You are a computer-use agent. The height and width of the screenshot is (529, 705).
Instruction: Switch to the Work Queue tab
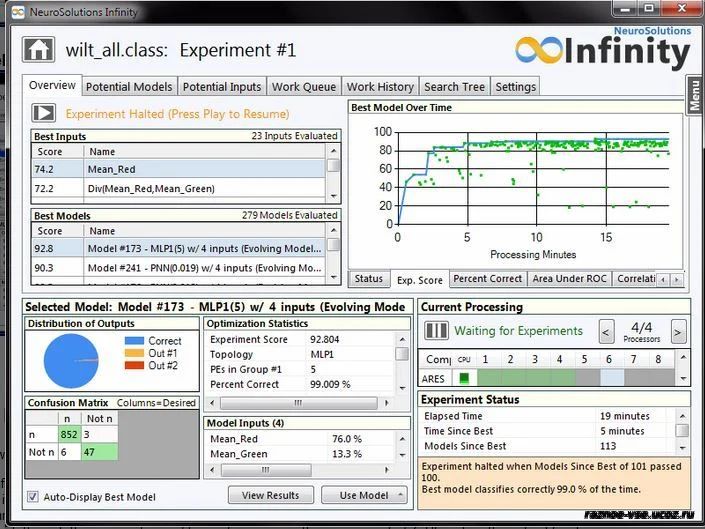tap(304, 87)
